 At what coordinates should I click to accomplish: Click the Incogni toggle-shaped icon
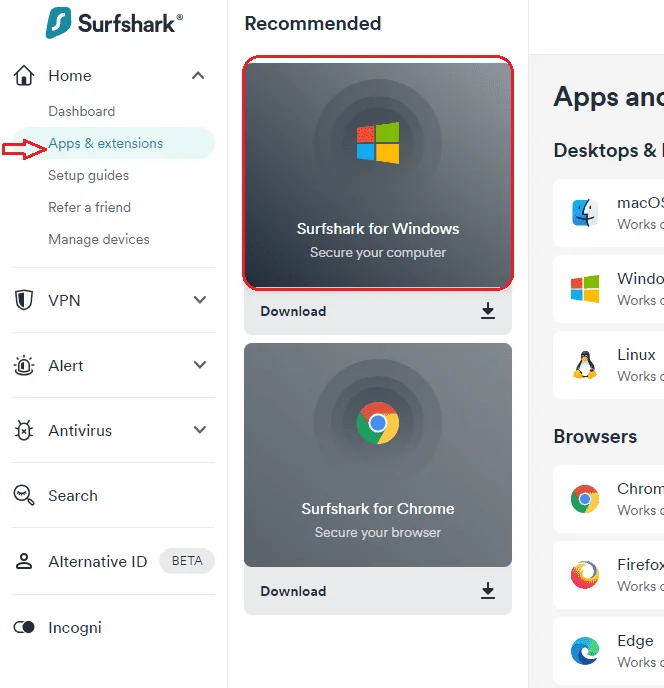(24, 627)
